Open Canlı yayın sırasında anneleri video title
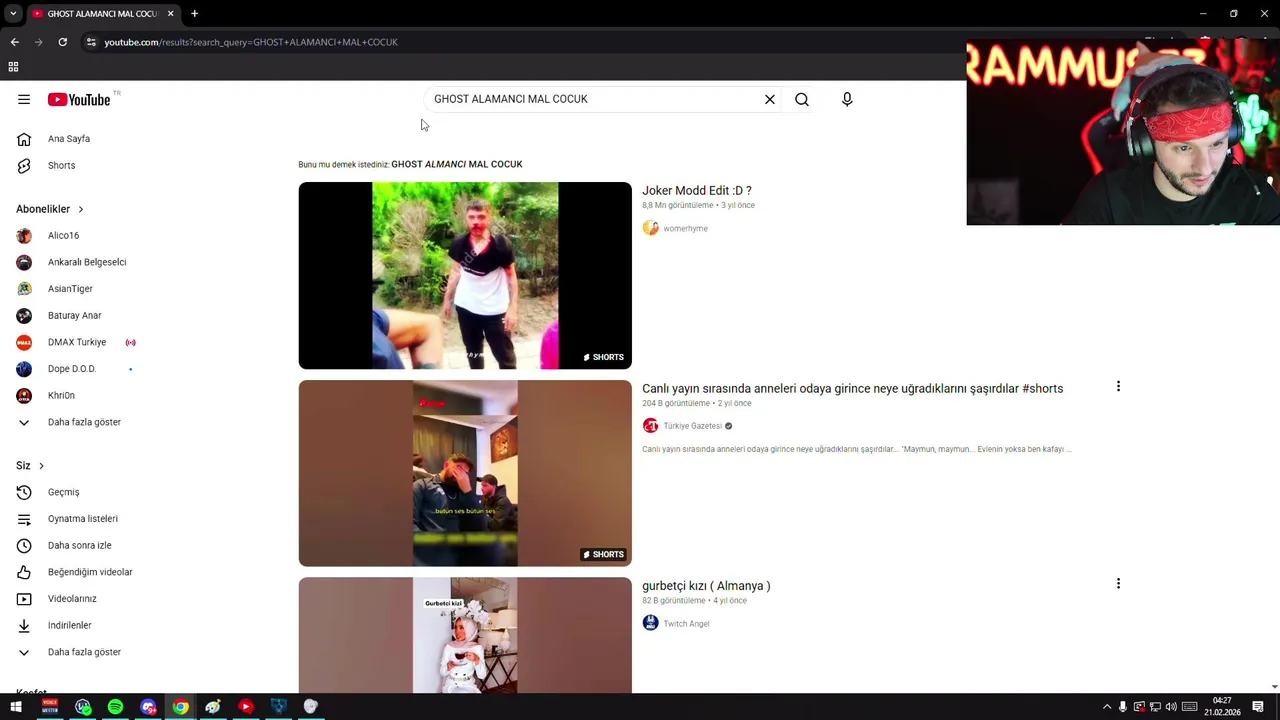1280x720 pixels. [x=852, y=388]
